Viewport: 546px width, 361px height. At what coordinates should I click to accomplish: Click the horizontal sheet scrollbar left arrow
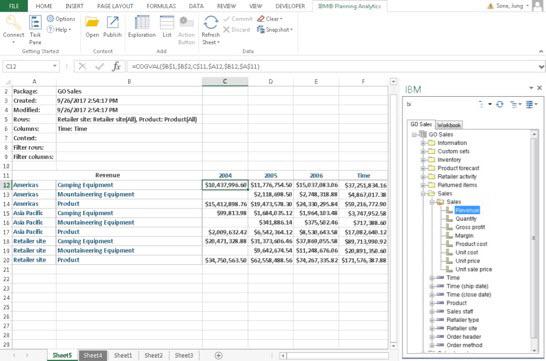point(283,356)
